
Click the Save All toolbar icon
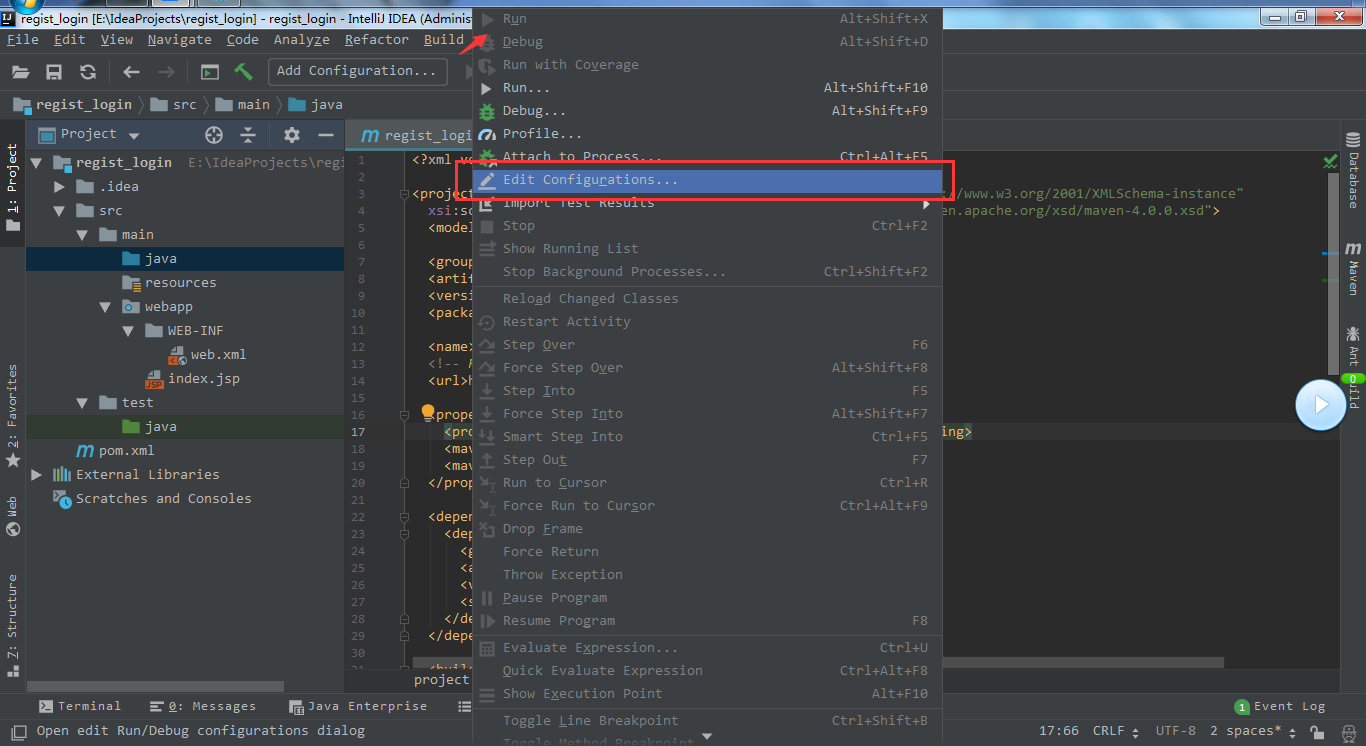pos(54,72)
